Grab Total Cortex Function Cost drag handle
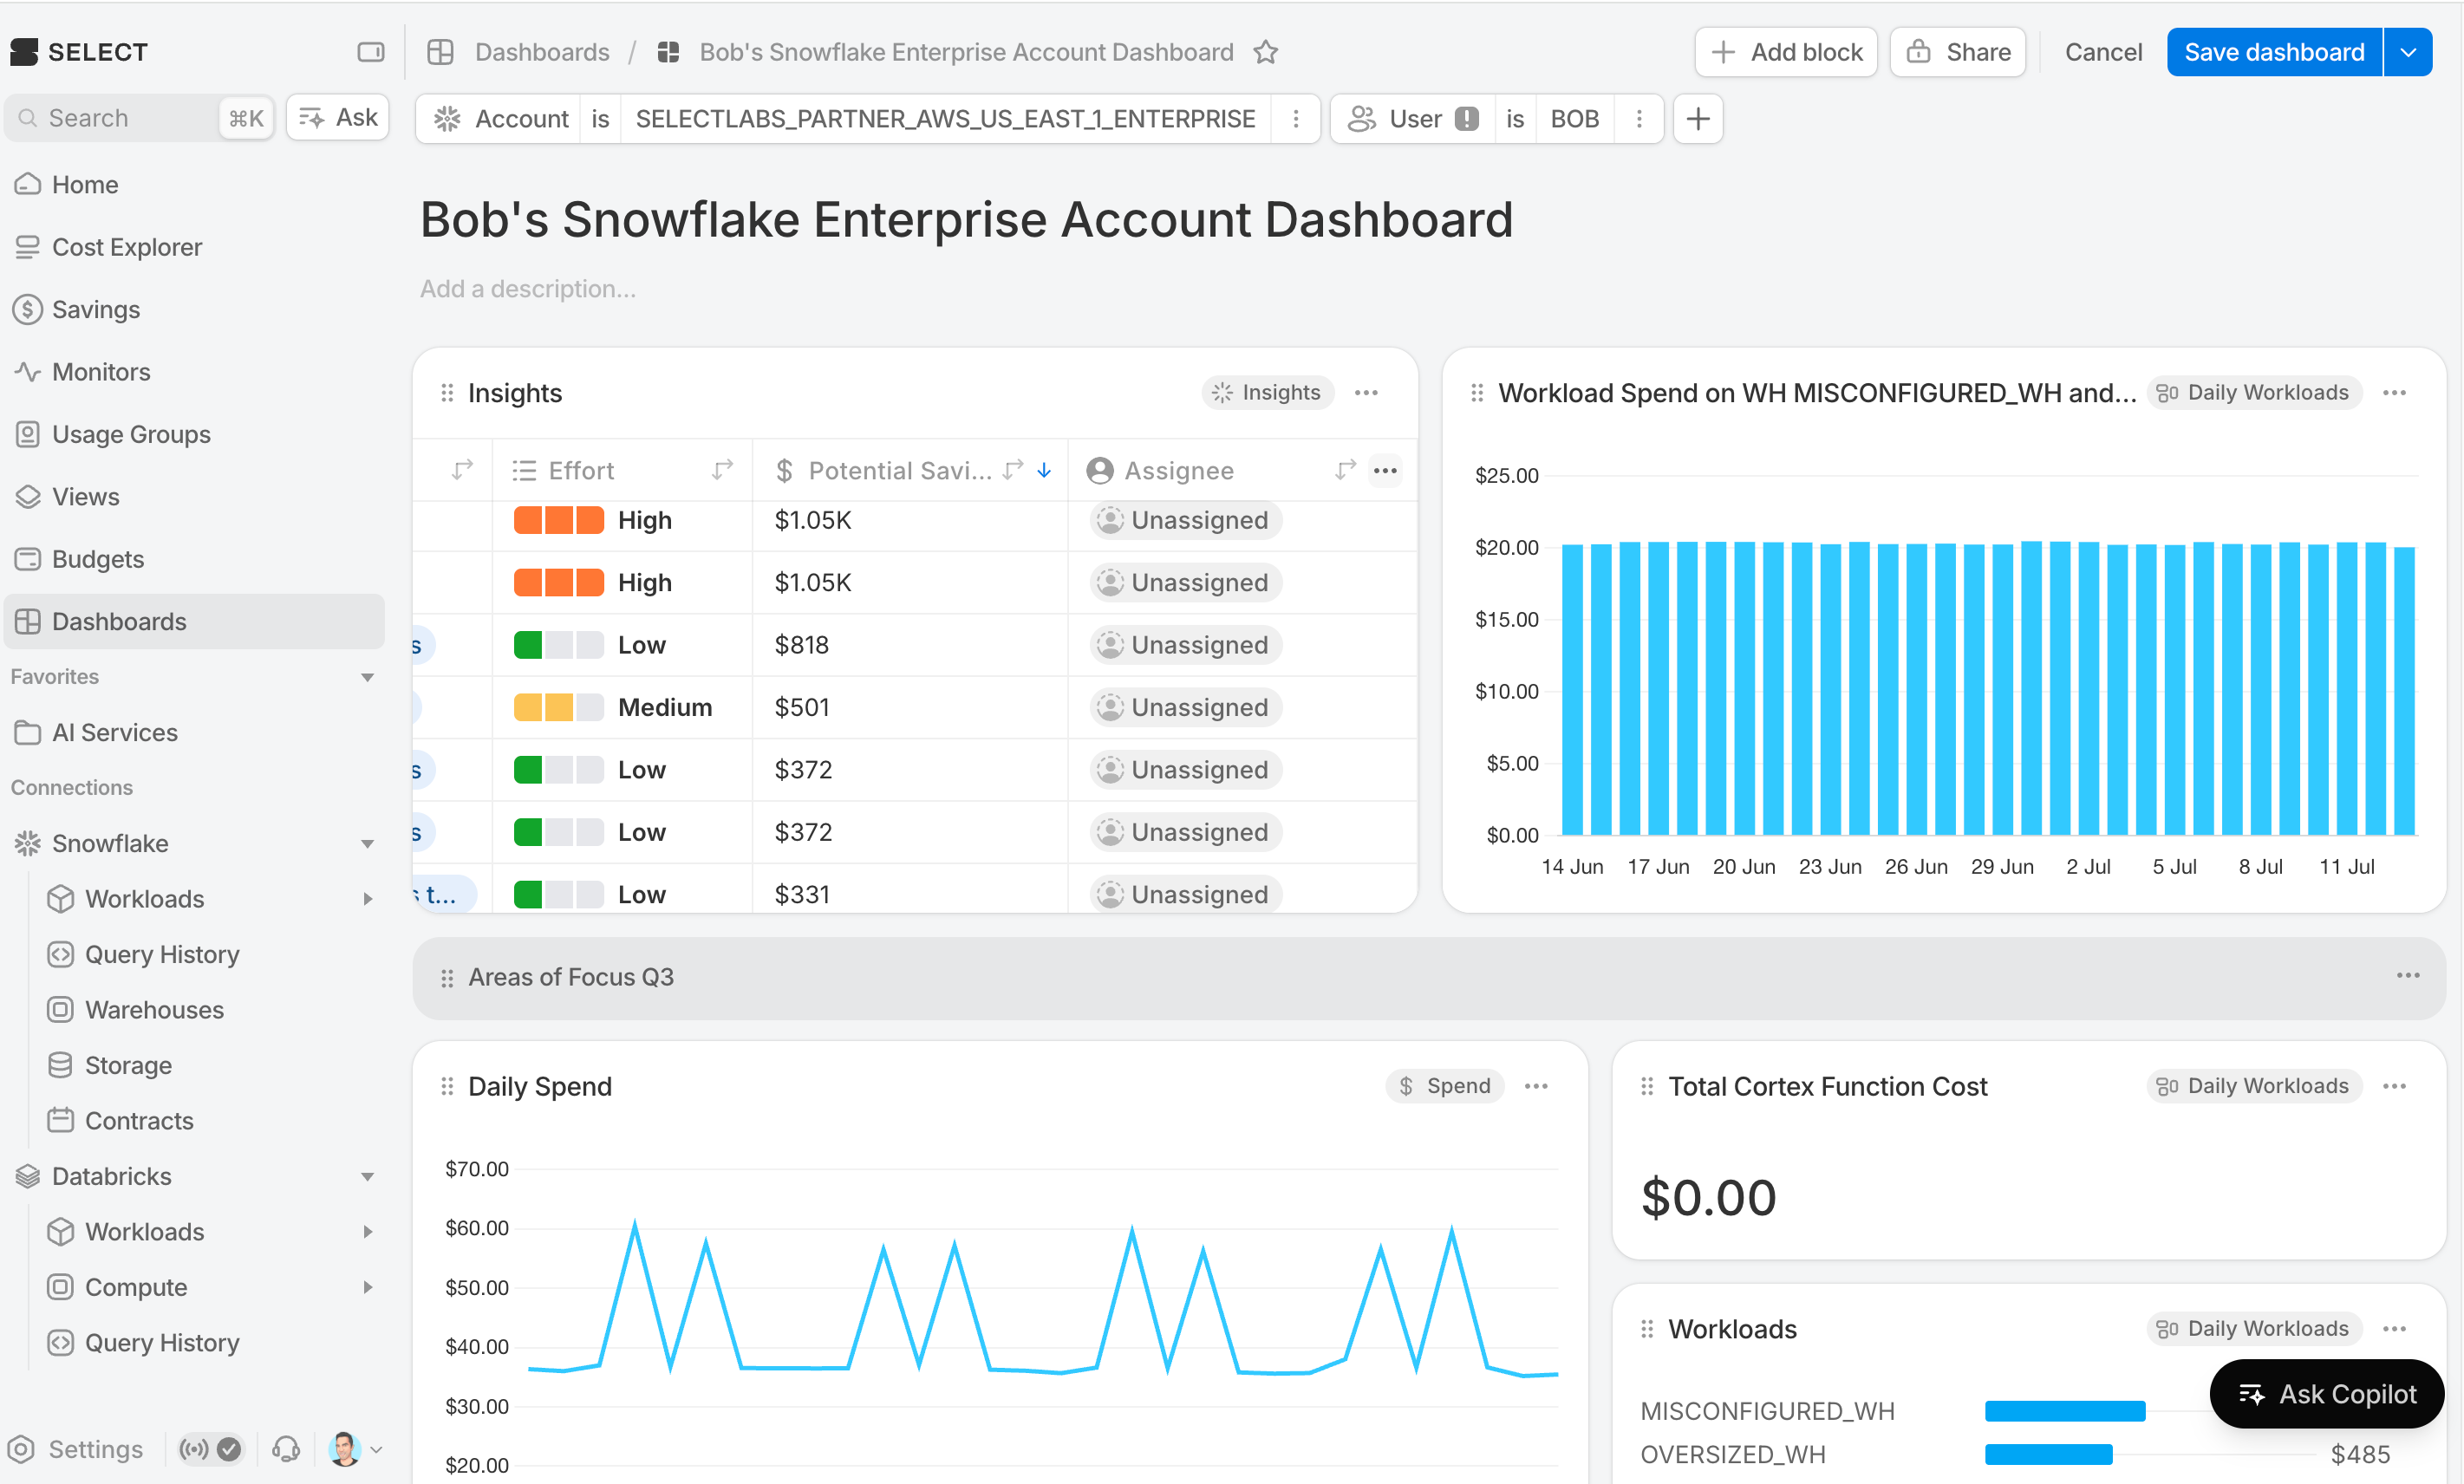Image resolution: width=2464 pixels, height=1484 pixels. click(x=1647, y=1087)
